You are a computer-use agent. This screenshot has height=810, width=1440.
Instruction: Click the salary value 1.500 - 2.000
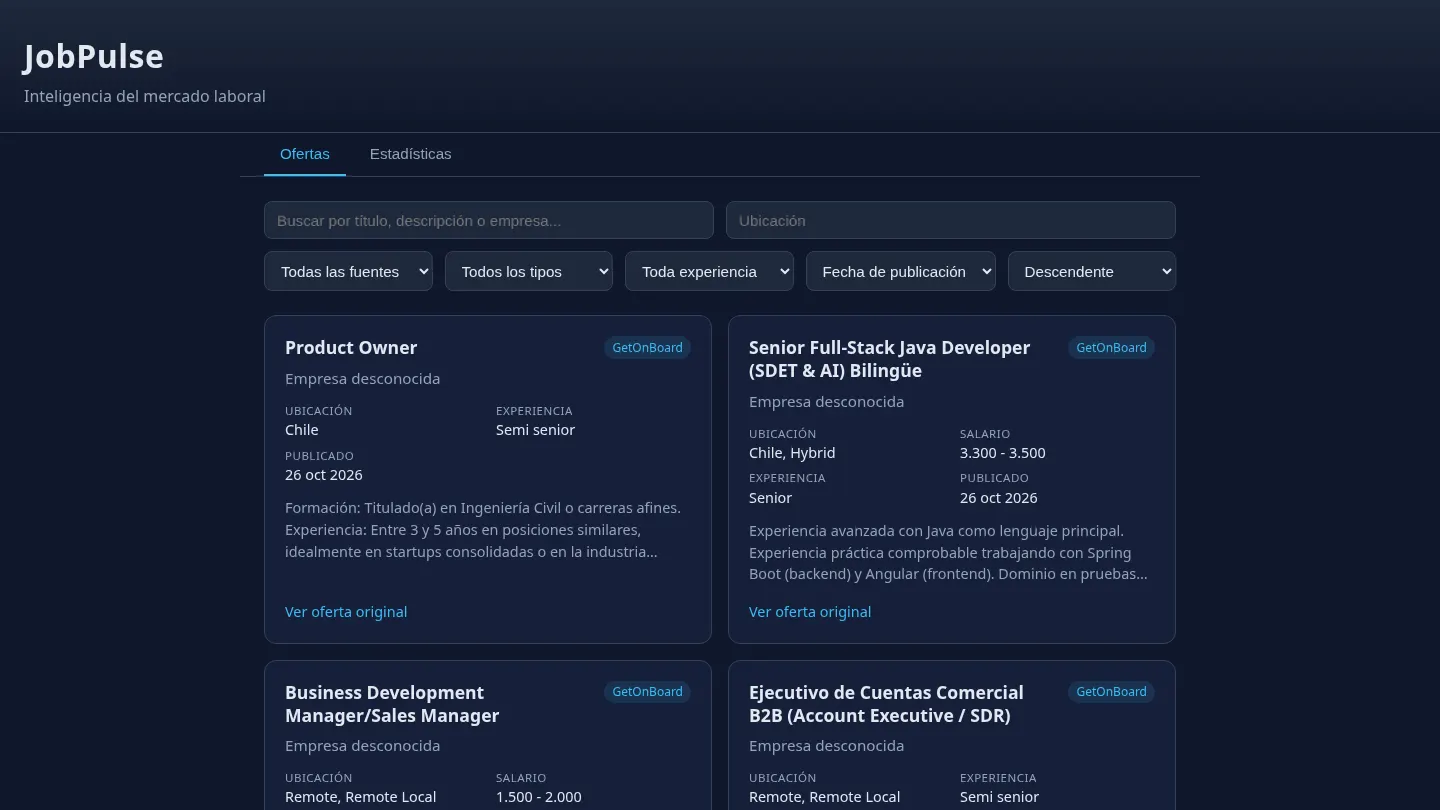(539, 797)
